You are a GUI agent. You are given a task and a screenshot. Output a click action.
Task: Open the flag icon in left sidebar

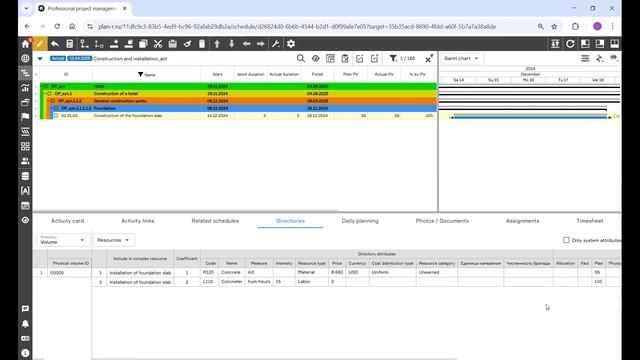click(x=25, y=117)
